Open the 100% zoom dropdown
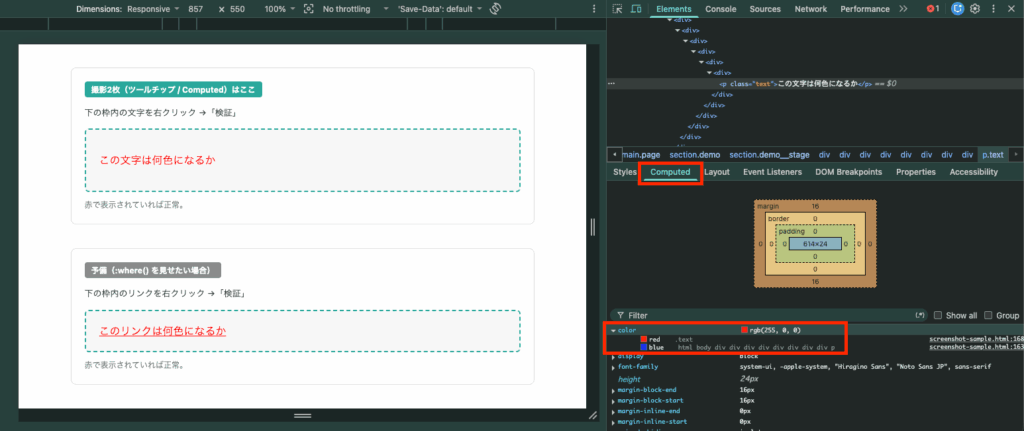This screenshot has height=431, width=1024. [280, 9]
